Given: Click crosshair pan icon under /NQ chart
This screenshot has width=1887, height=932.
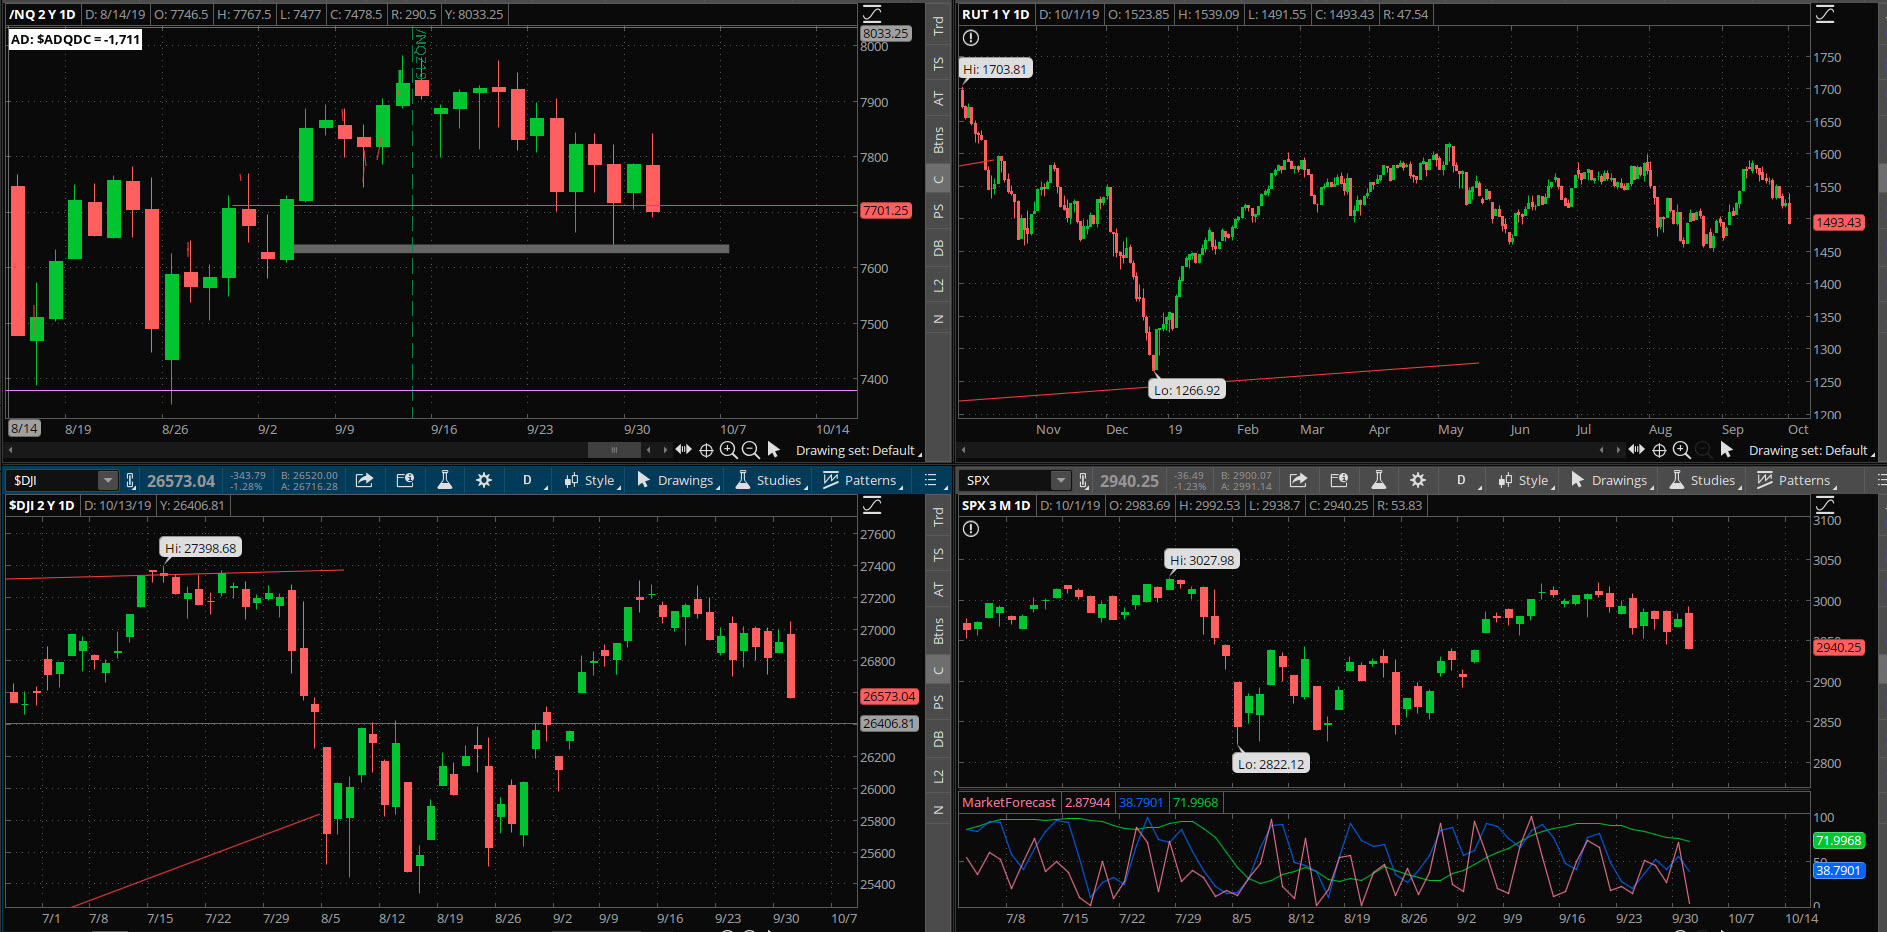Looking at the screenshot, I should click(x=706, y=450).
